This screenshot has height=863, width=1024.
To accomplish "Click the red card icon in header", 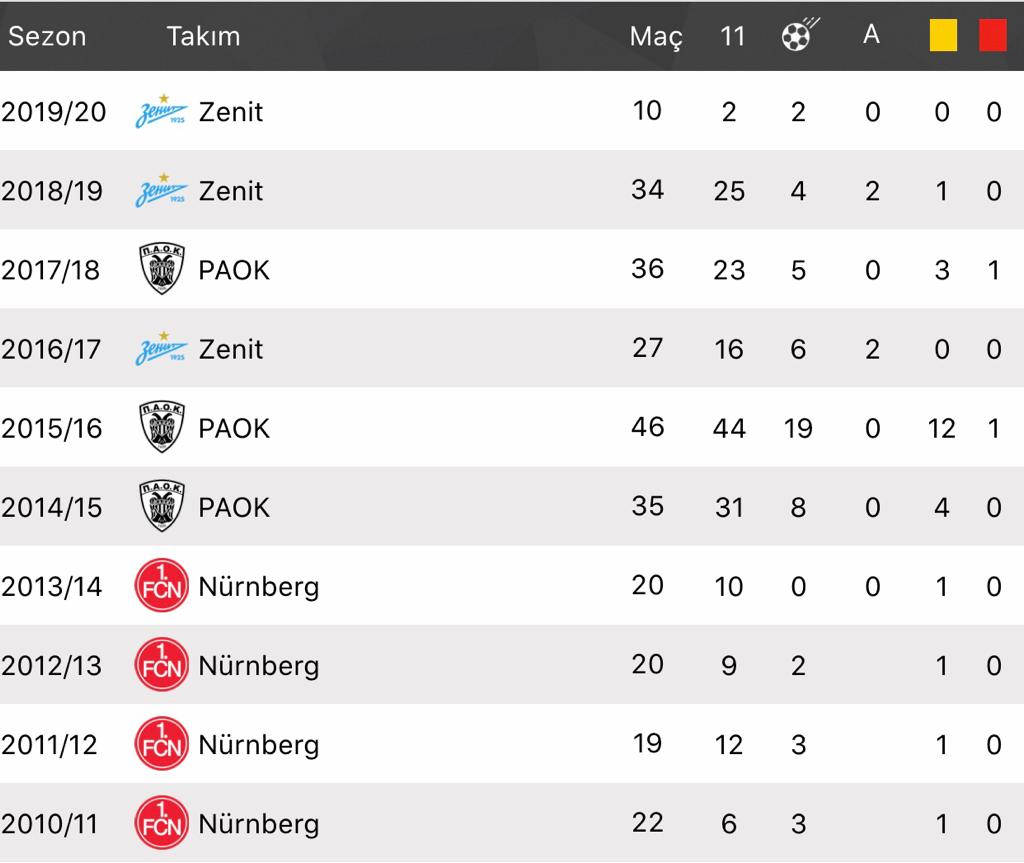I will click(993, 36).
